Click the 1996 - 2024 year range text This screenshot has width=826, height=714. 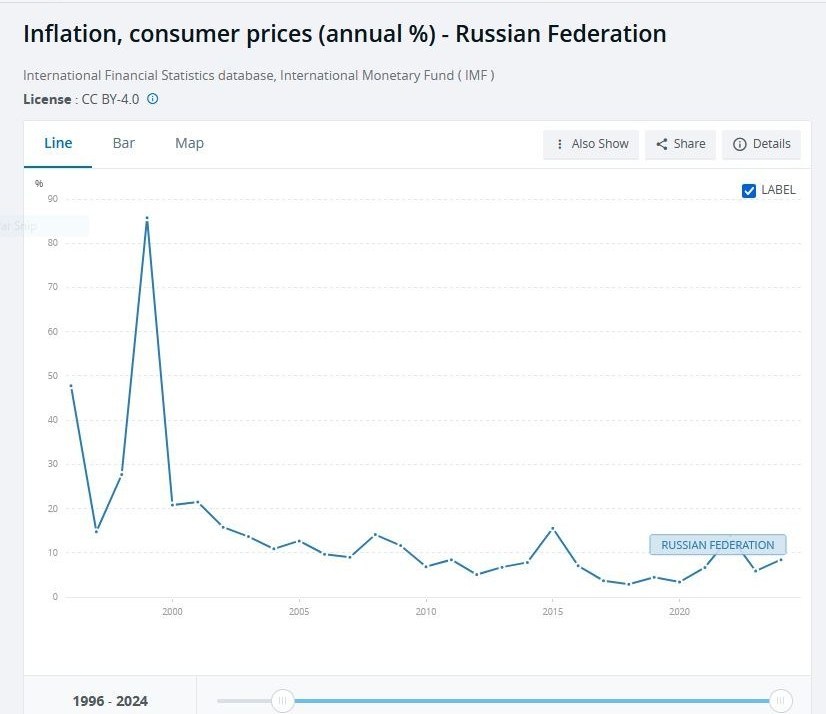click(x=110, y=701)
